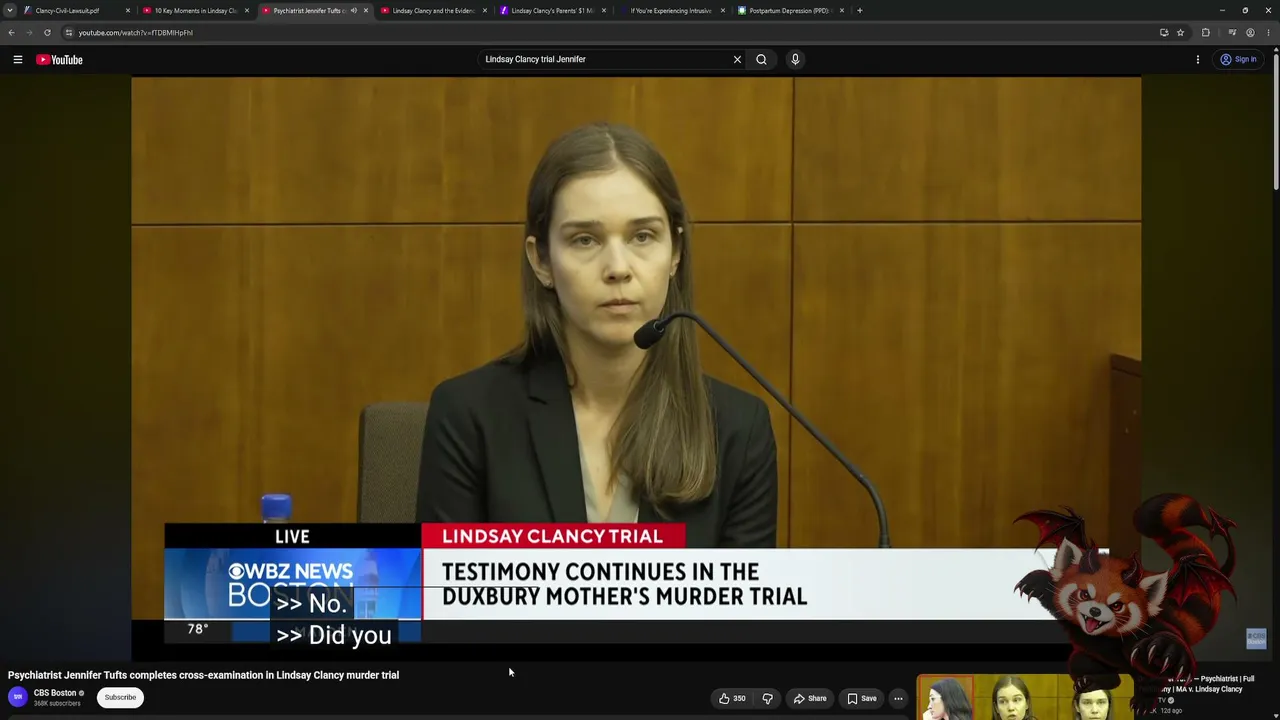The image size is (1280, 720).
Task: Save video to a playlist
Action: click(862, 698)
